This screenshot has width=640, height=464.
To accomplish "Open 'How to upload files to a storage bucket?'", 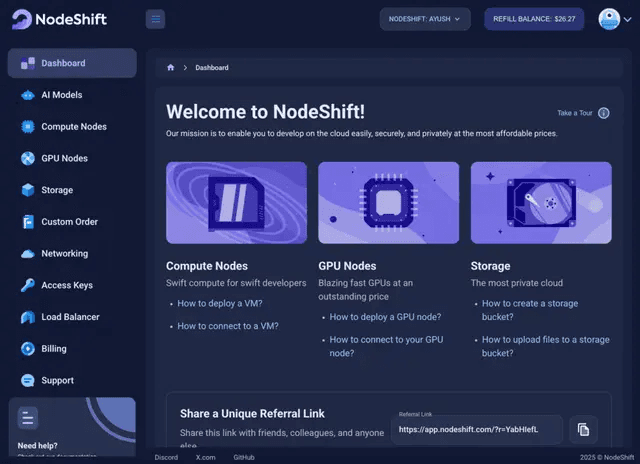I will [545, 346].
